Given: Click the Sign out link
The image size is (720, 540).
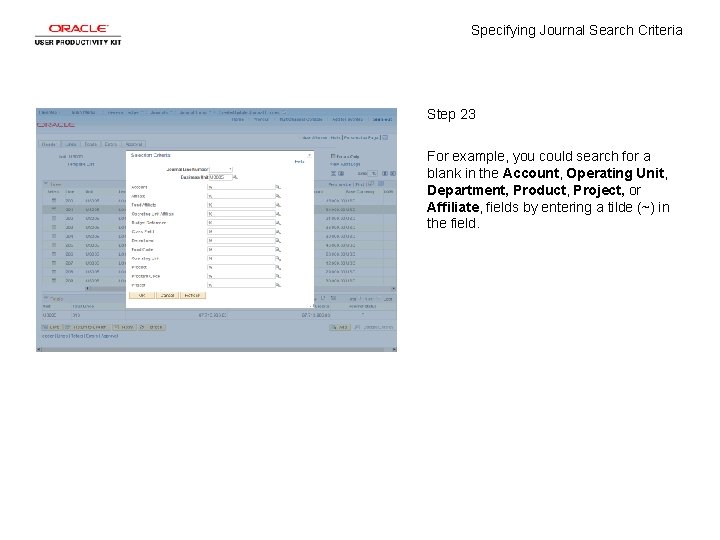Looking at the screenshot, I should (382, 119).
